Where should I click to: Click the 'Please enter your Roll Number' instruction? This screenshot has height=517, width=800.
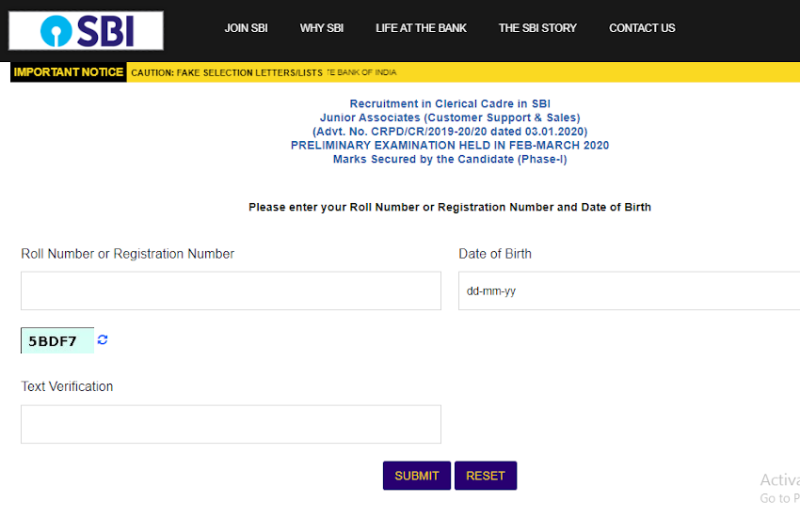pyautogui.click(x=450, y=207)
